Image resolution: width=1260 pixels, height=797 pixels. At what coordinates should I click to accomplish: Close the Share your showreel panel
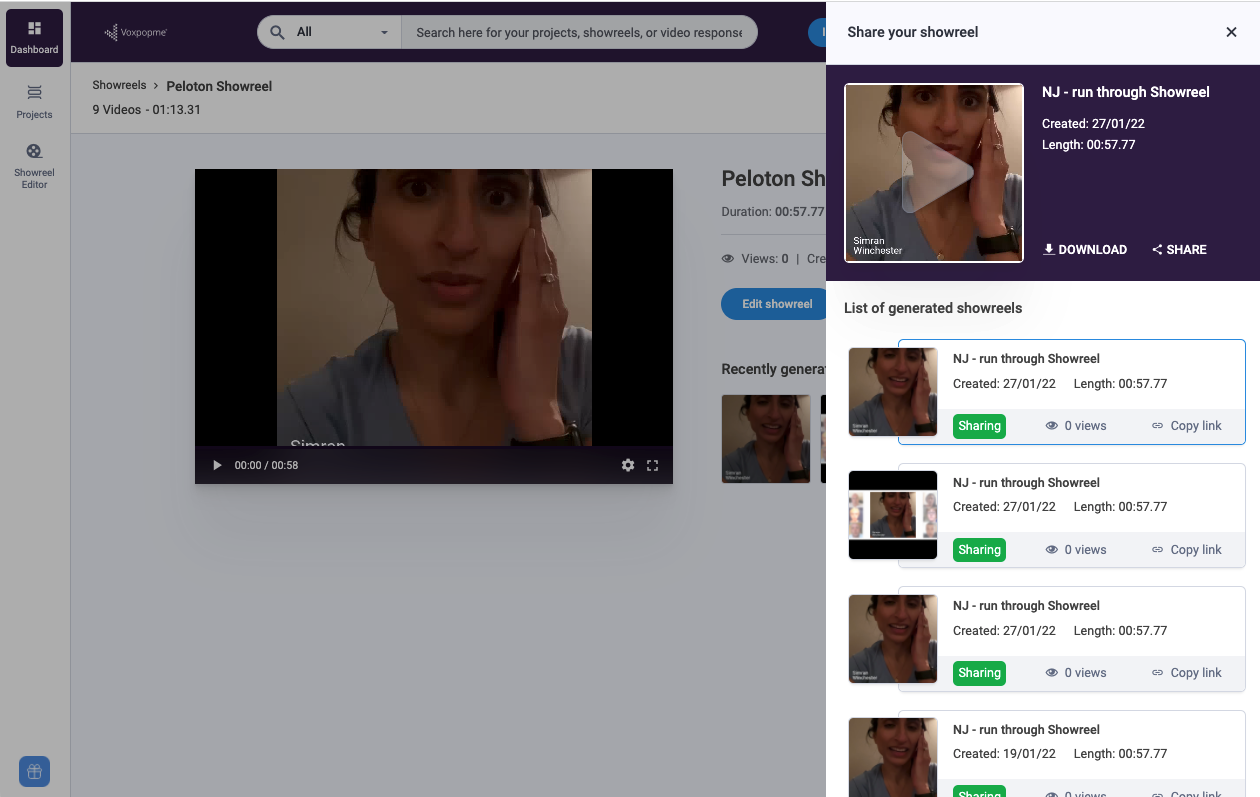pyautogui.click(x=1231, y=32)
